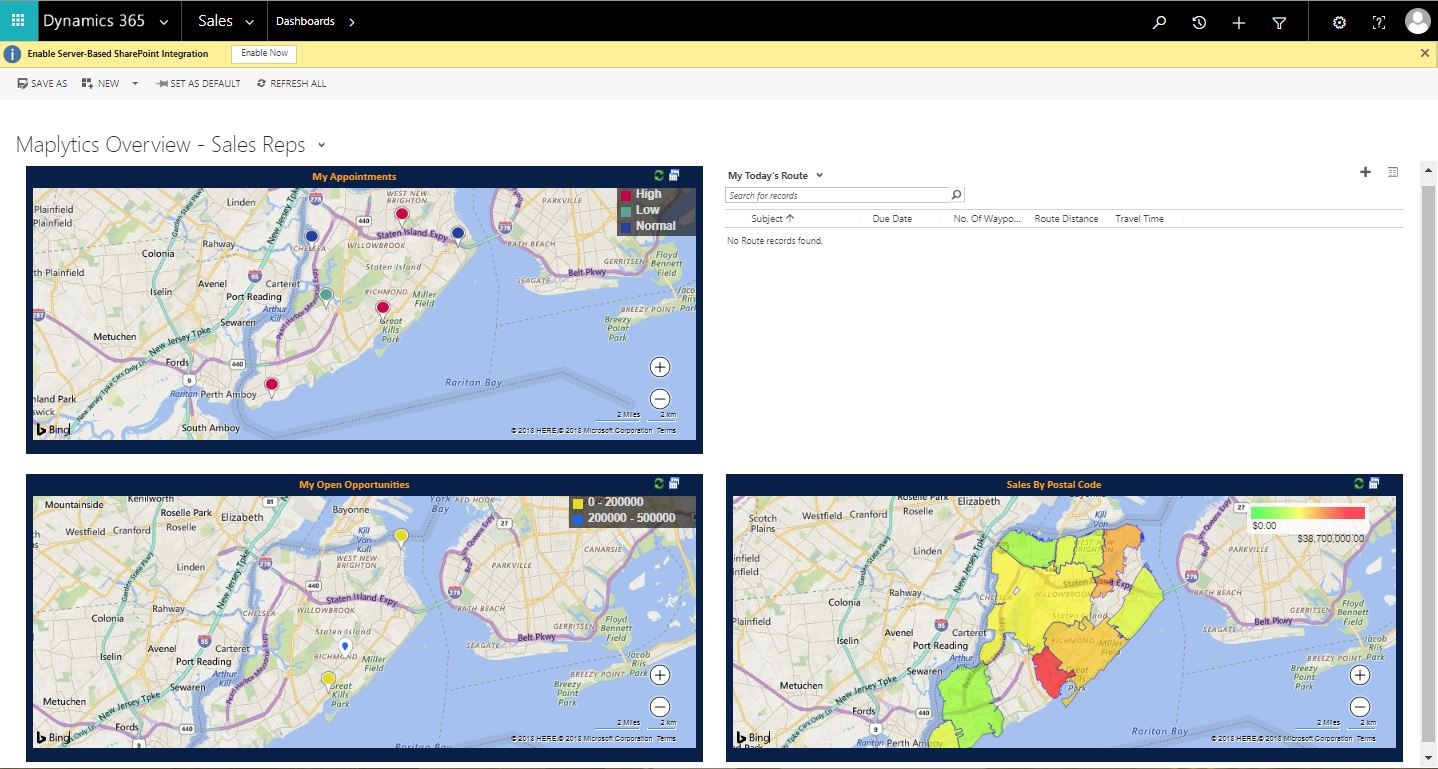This screenshot has width=1438, height=769.
Task: Expand the Dashboards breadcrumb chevron
Action: click(x=351, y=22)
